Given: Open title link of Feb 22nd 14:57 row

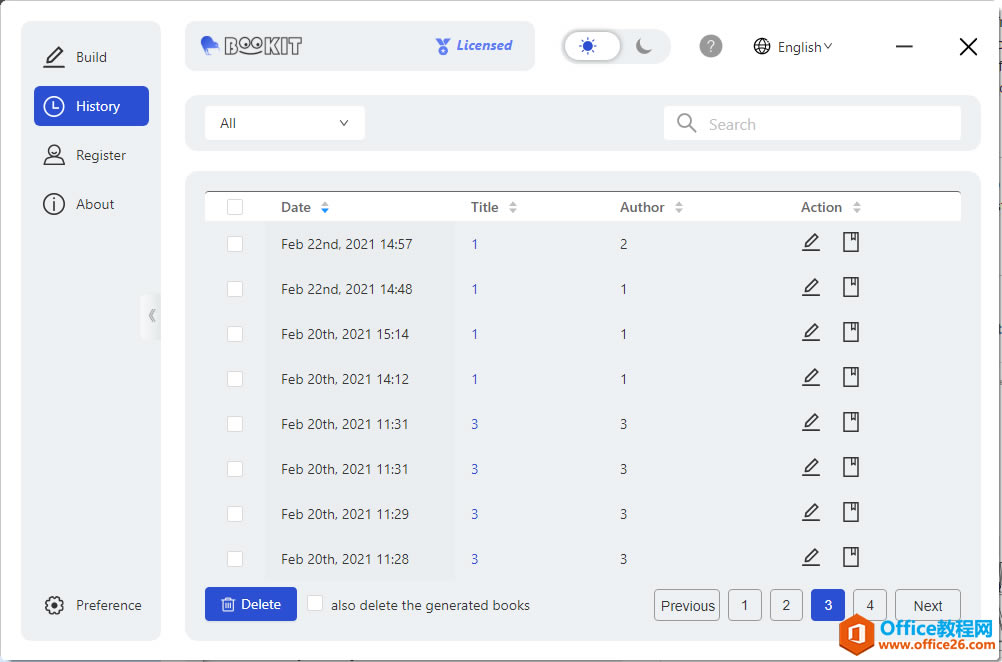Looking at the screenshot, I should 475,244.
